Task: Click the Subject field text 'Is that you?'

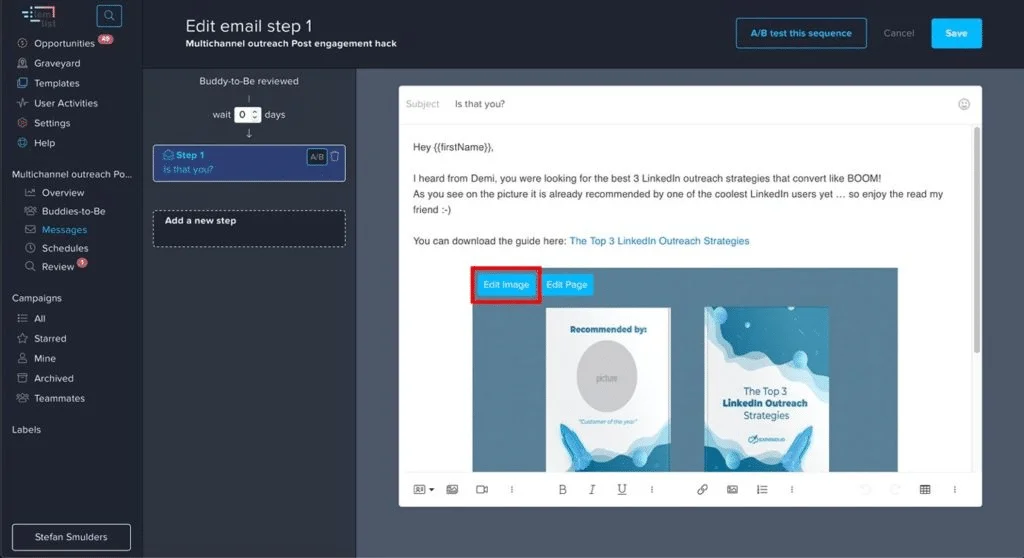Action: pyautogui.click(x=480, y=104)
